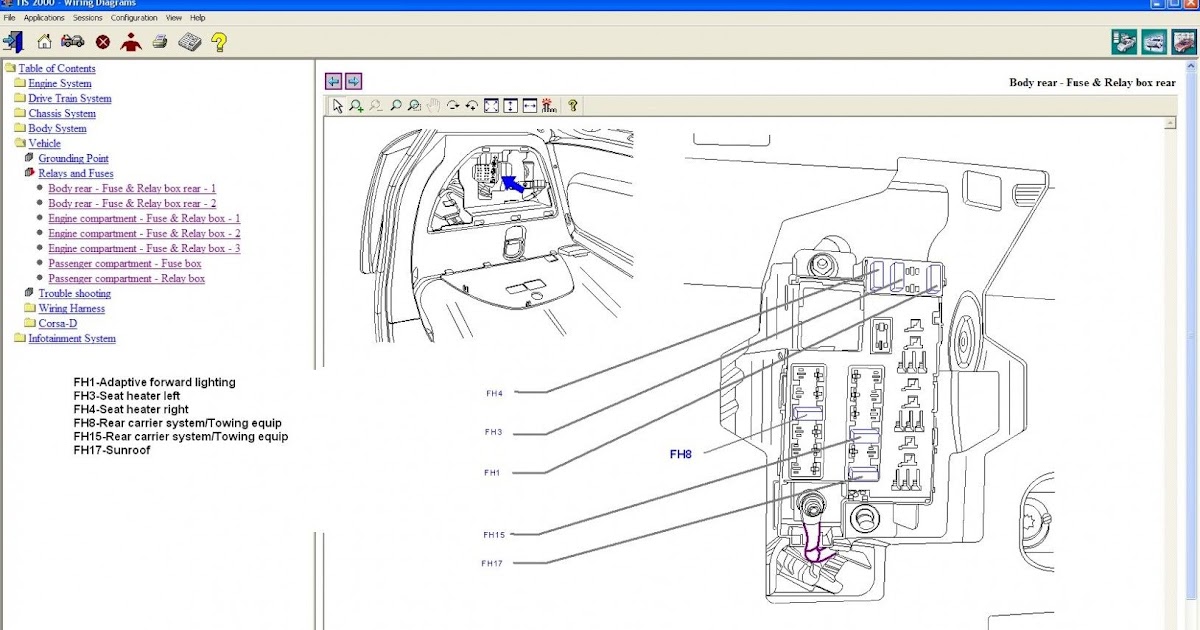
Task: Expand the Infotainment System folder icon
Action: (20, 338)
